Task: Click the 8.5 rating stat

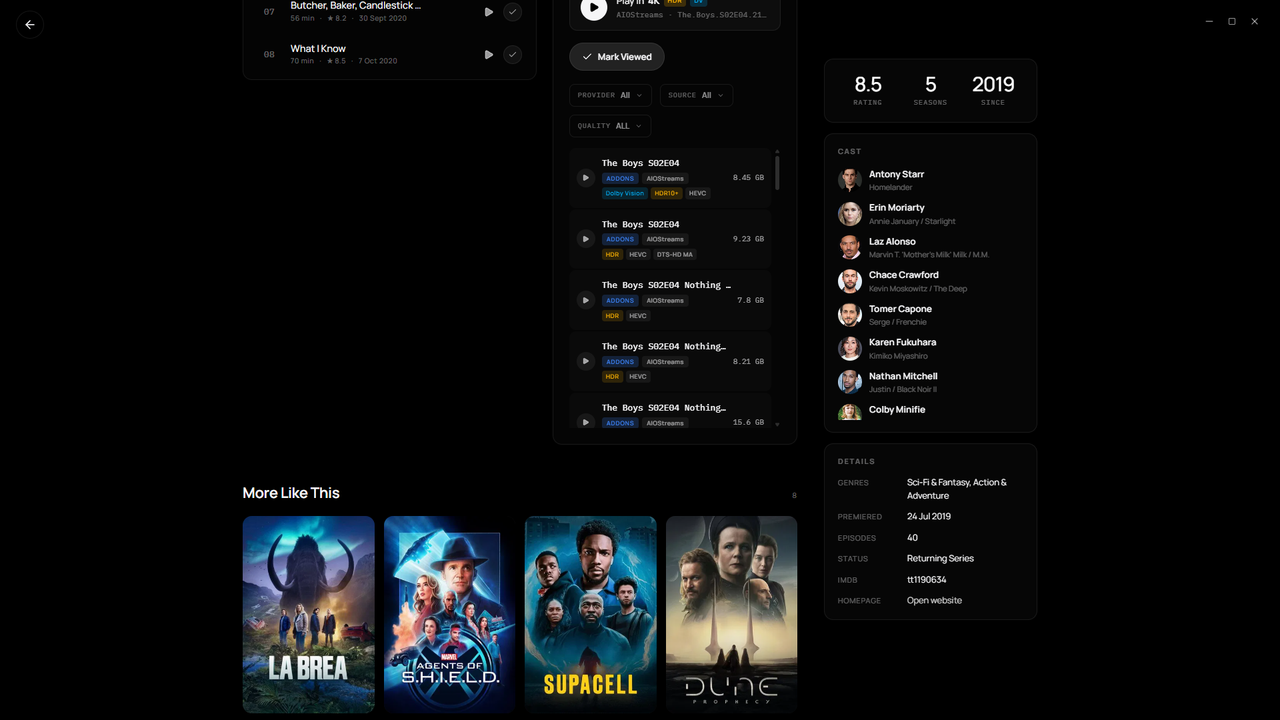Action: (x=868, y=90)
